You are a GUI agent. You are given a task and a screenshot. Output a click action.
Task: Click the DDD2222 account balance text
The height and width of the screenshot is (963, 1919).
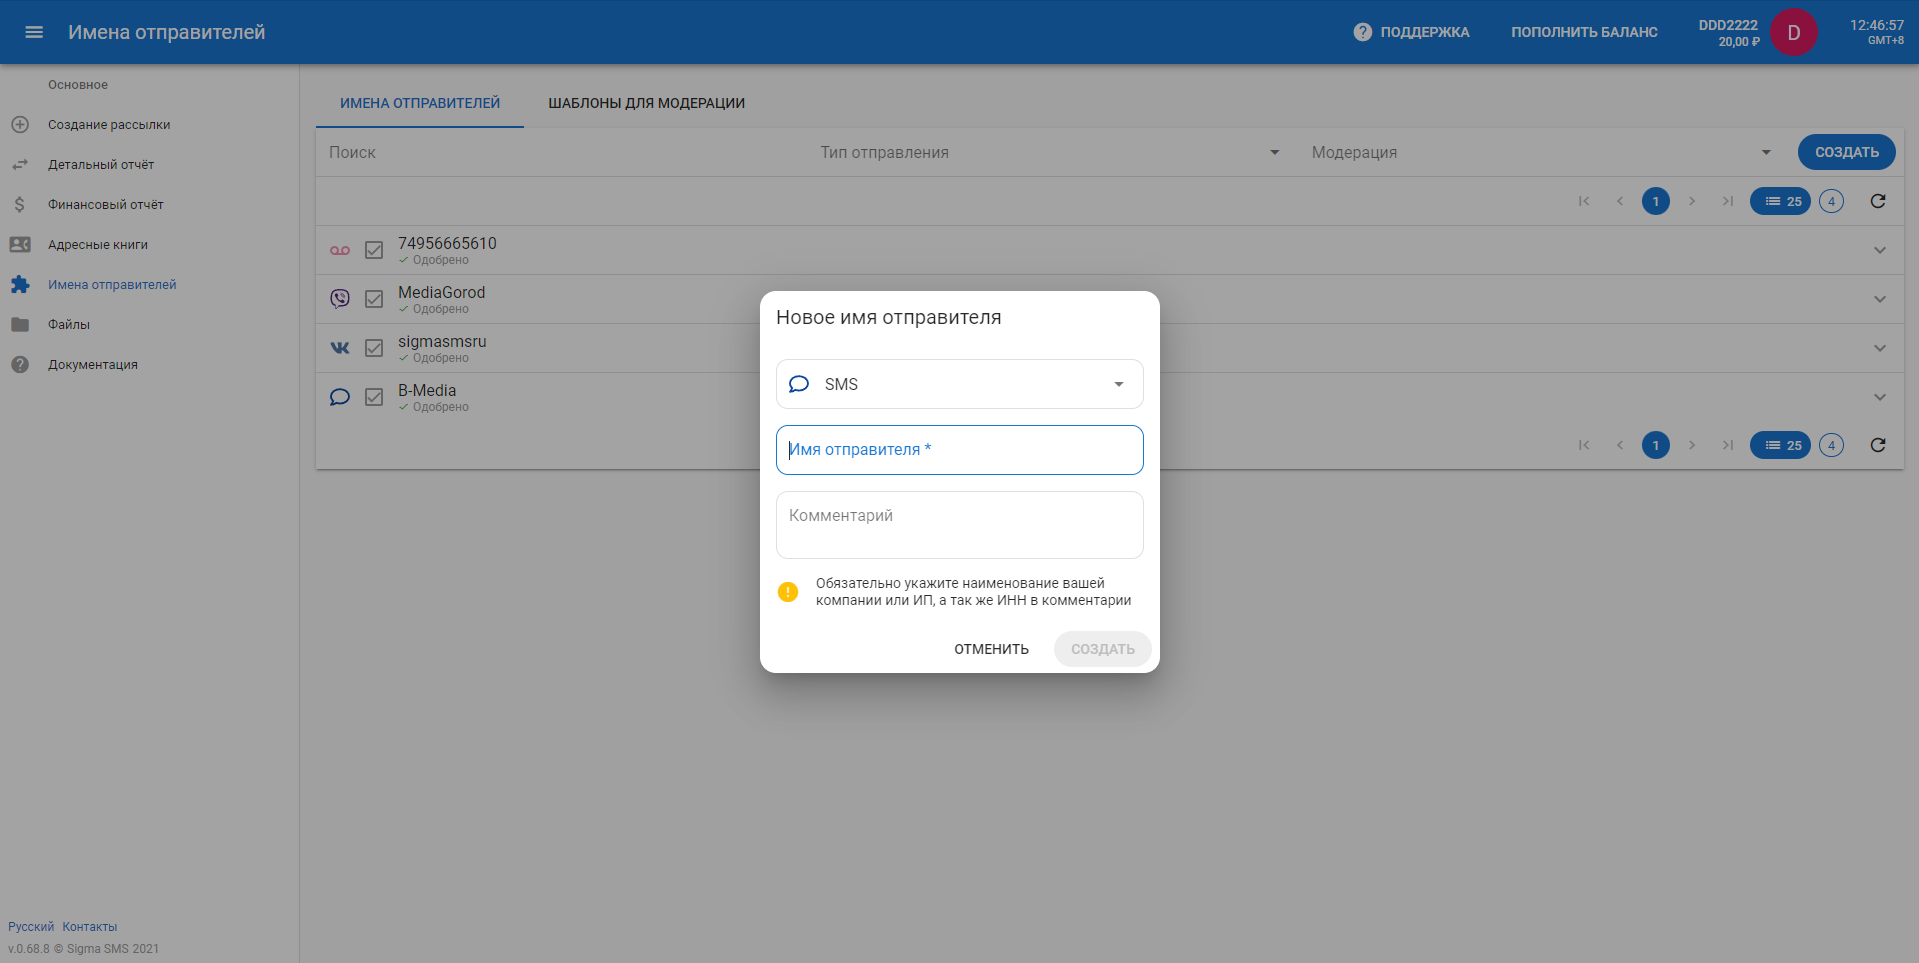pyautogui.click(x=1728, y=33)
